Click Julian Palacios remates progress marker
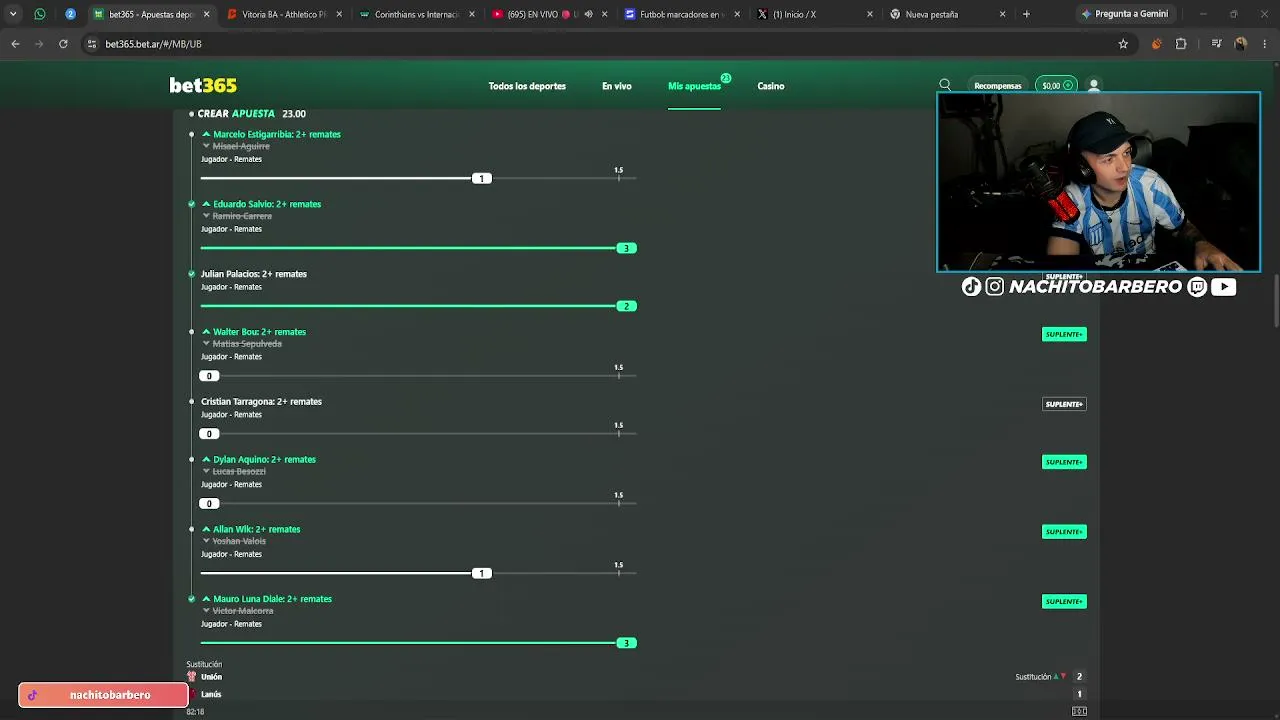Image resolution: width=1280 pixels, height=720 pixels. point(626,306)
